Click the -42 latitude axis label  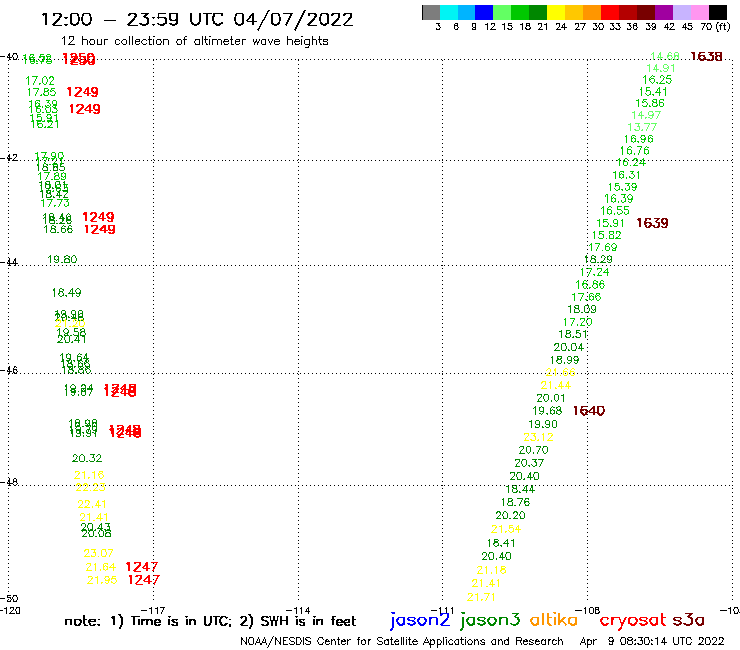tap(9, 157)
